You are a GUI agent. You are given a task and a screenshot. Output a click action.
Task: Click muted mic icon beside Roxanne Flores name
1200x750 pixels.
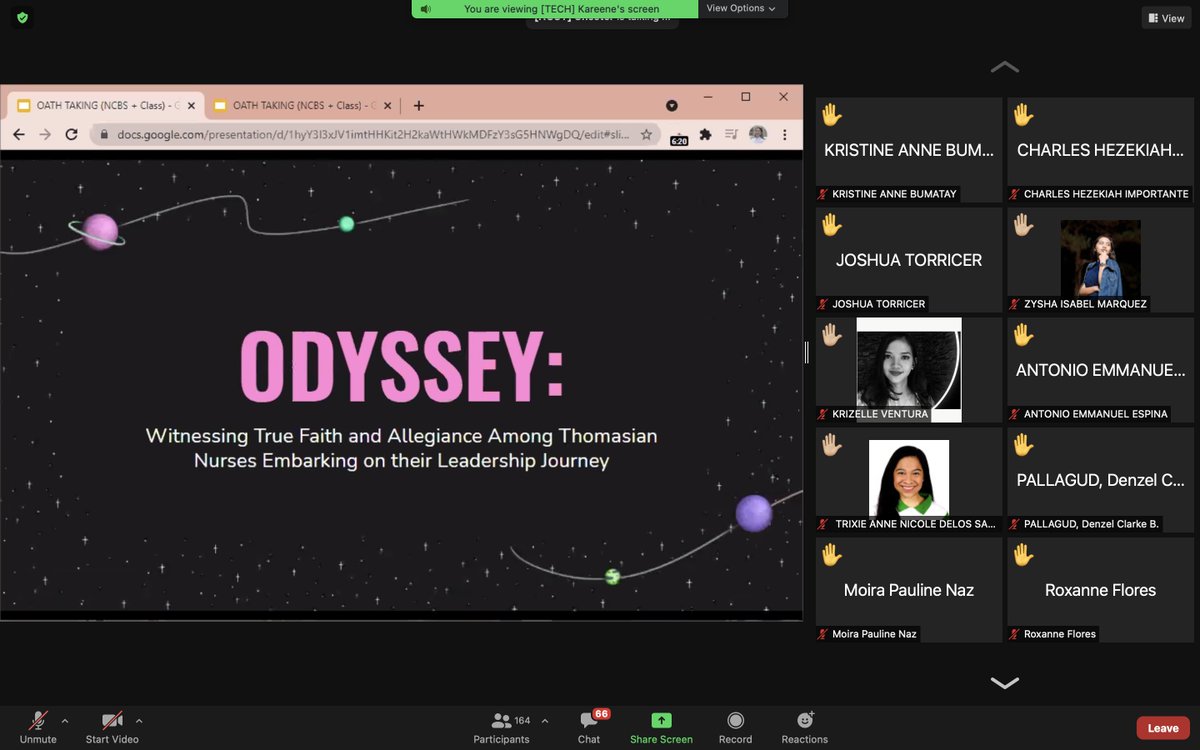(1015, 634)
